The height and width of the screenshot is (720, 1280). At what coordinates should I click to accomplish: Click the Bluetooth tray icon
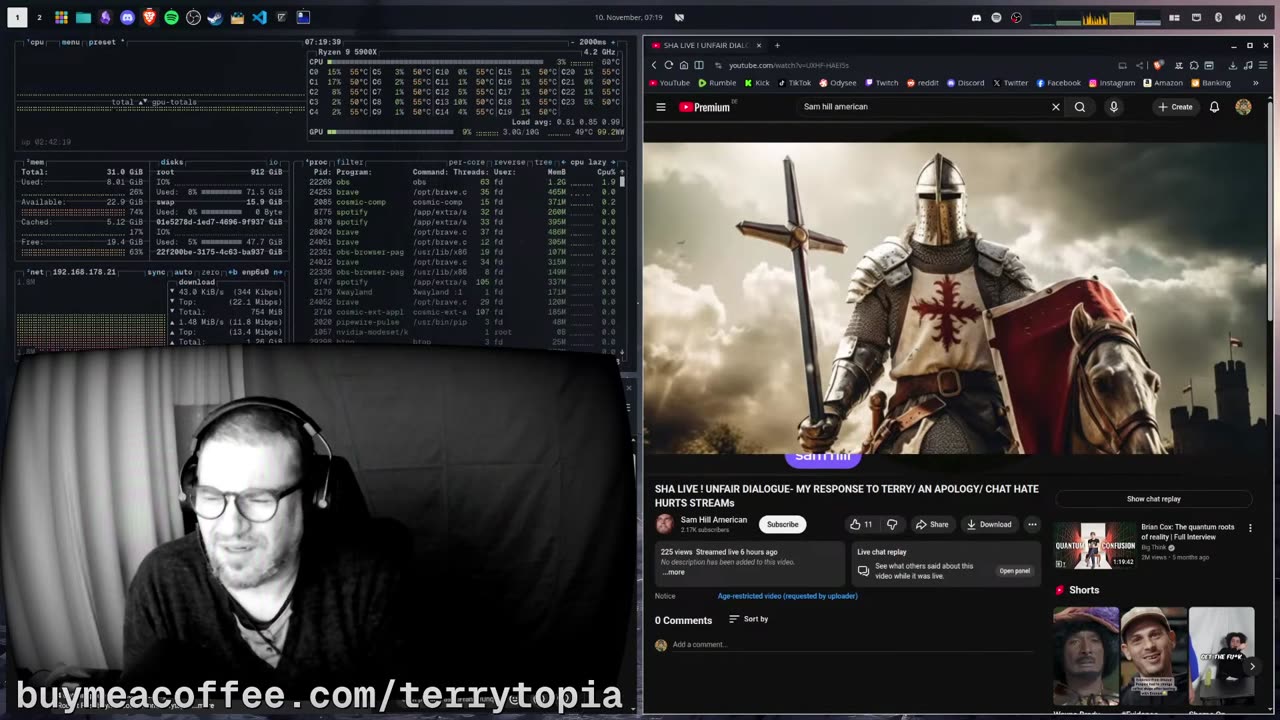click(1218, 17)
